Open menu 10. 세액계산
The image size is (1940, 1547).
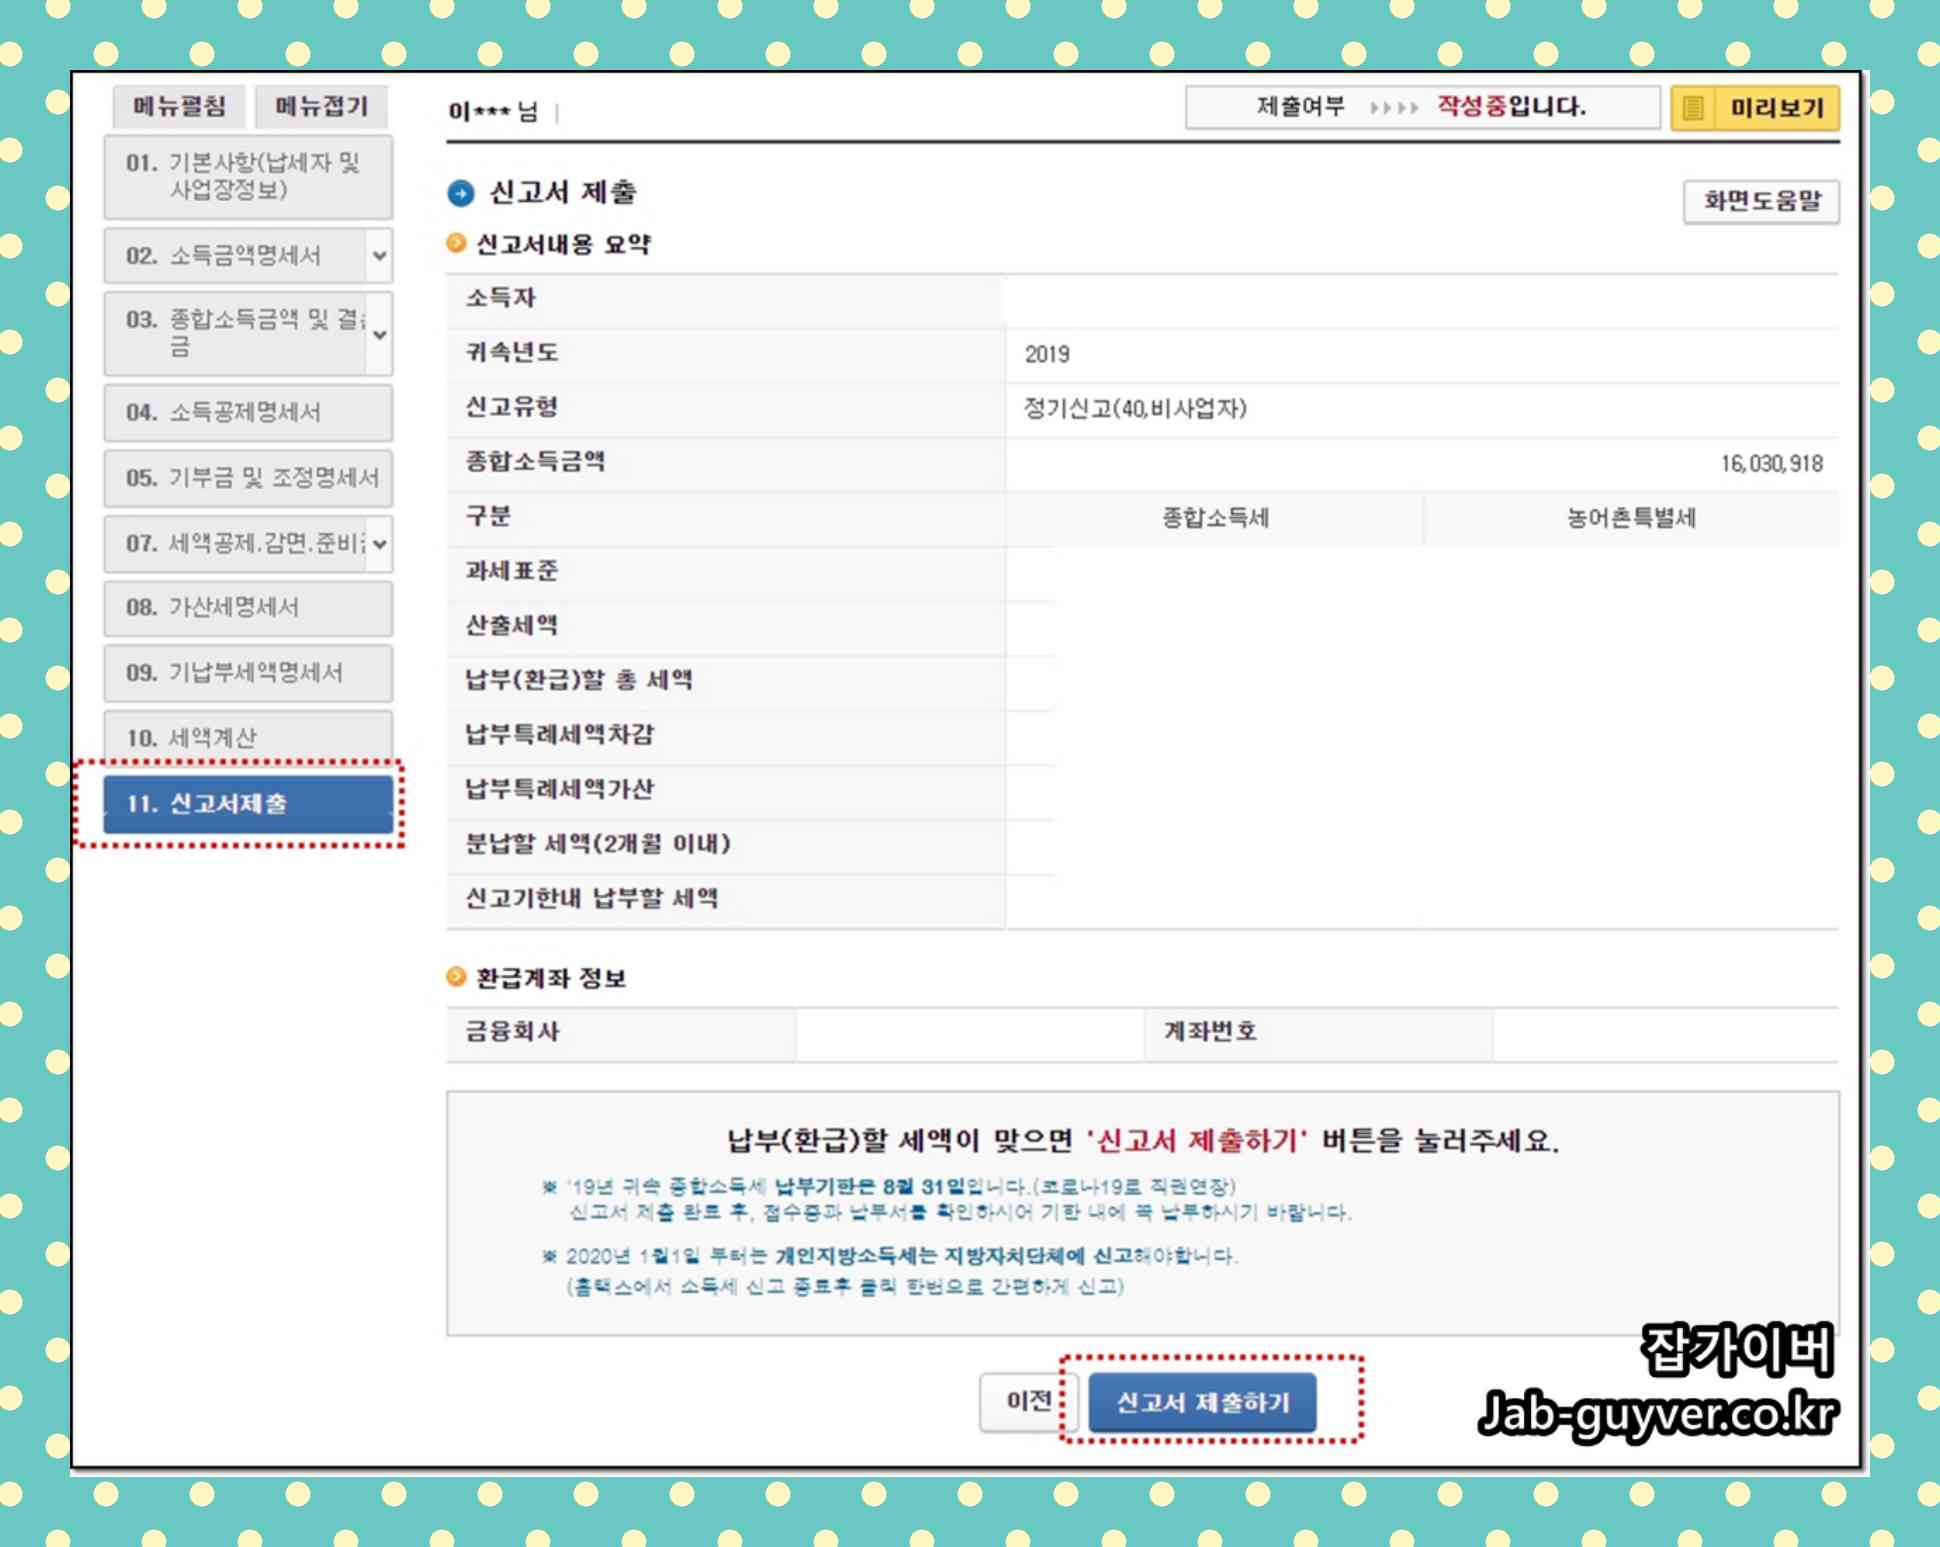point(247,737)
